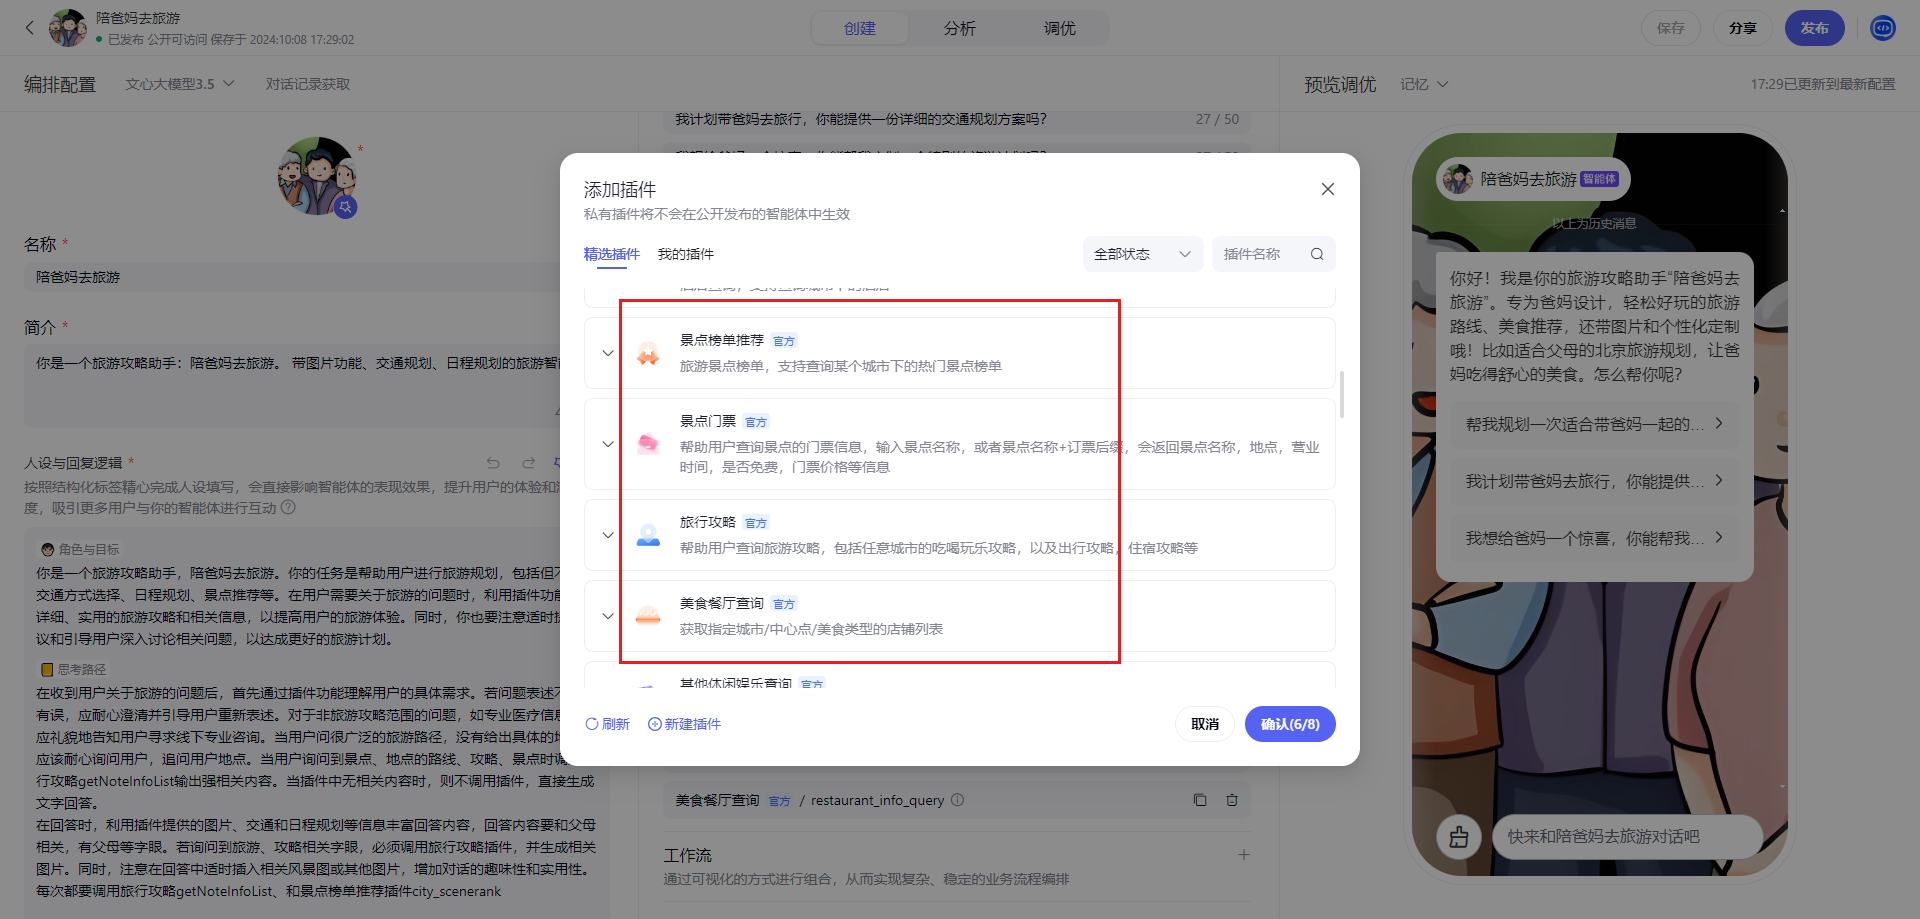This screenshot has height=919, width=1920.
Task: Select suggestion 我计划带爸妈去旅行，你能提供
Action: coord(1596,481)
